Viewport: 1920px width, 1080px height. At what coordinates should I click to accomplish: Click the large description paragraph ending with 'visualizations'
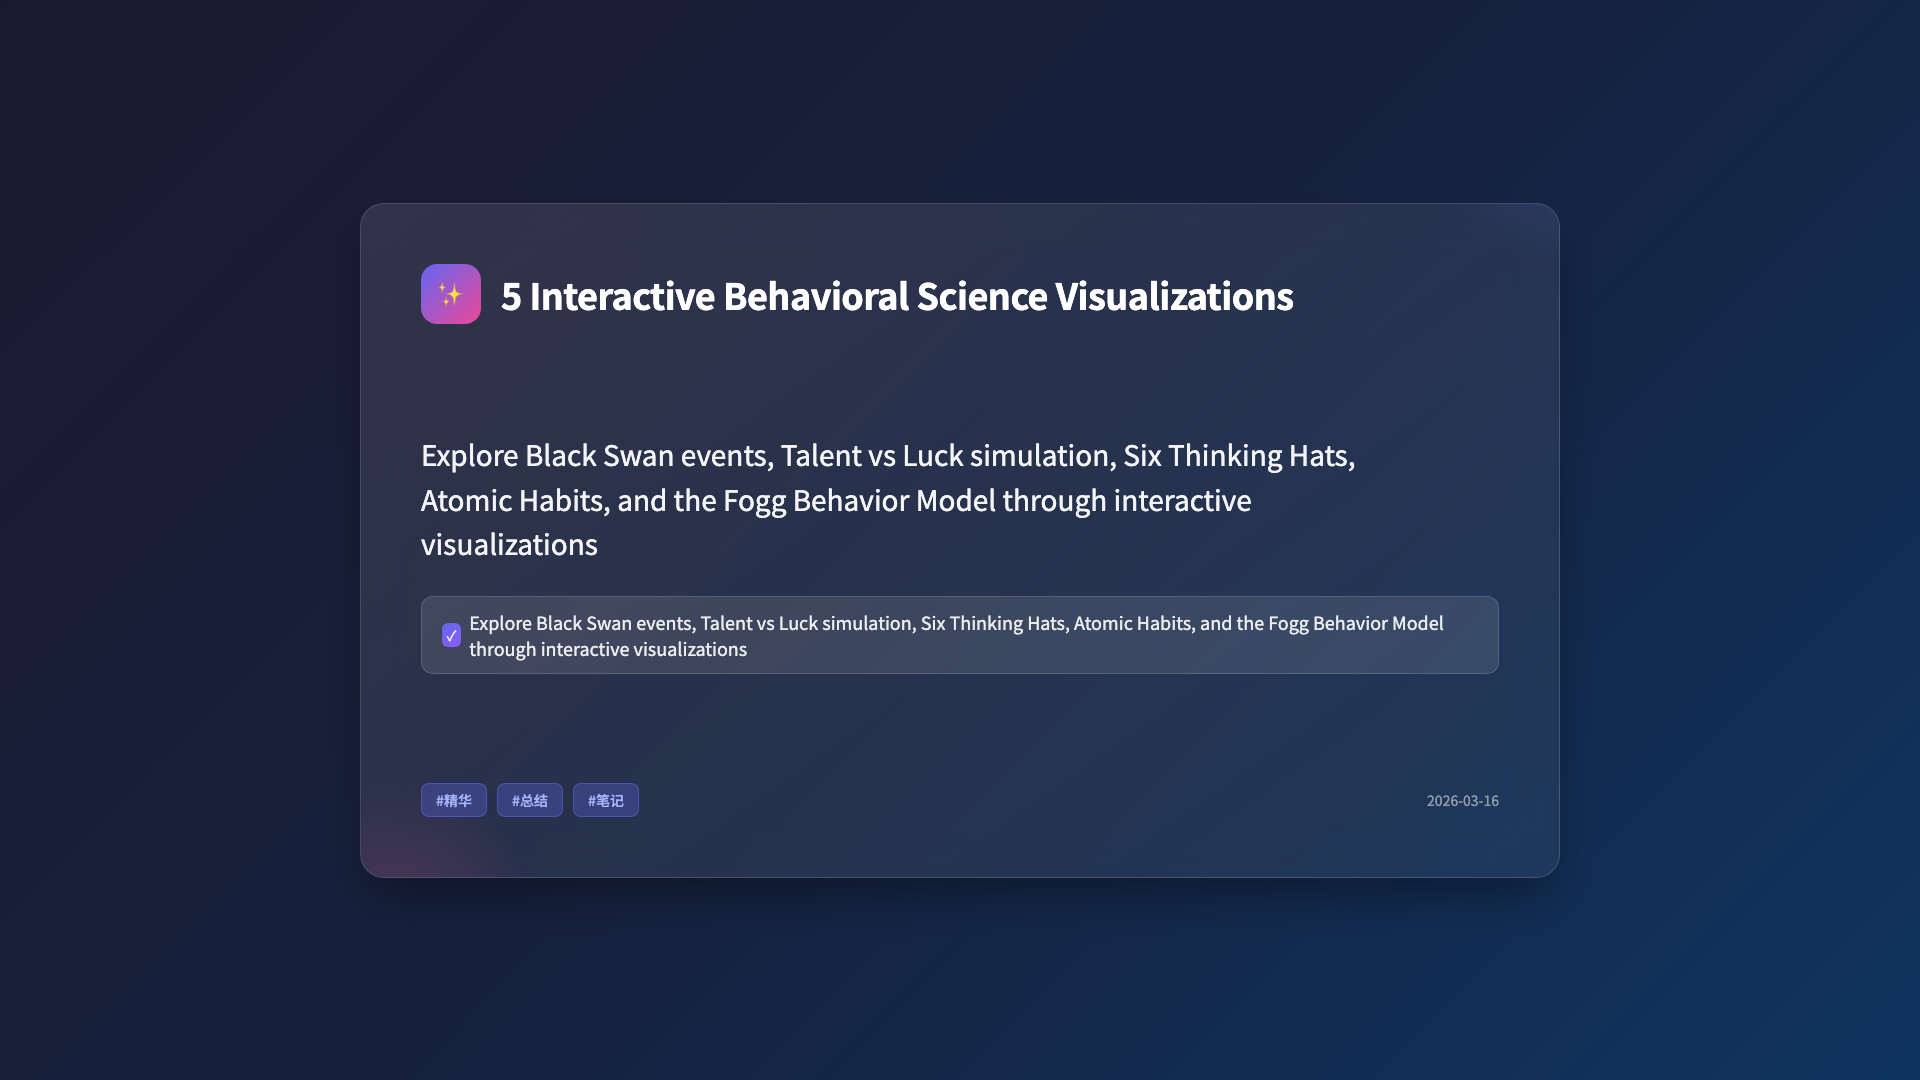(888, 500)
